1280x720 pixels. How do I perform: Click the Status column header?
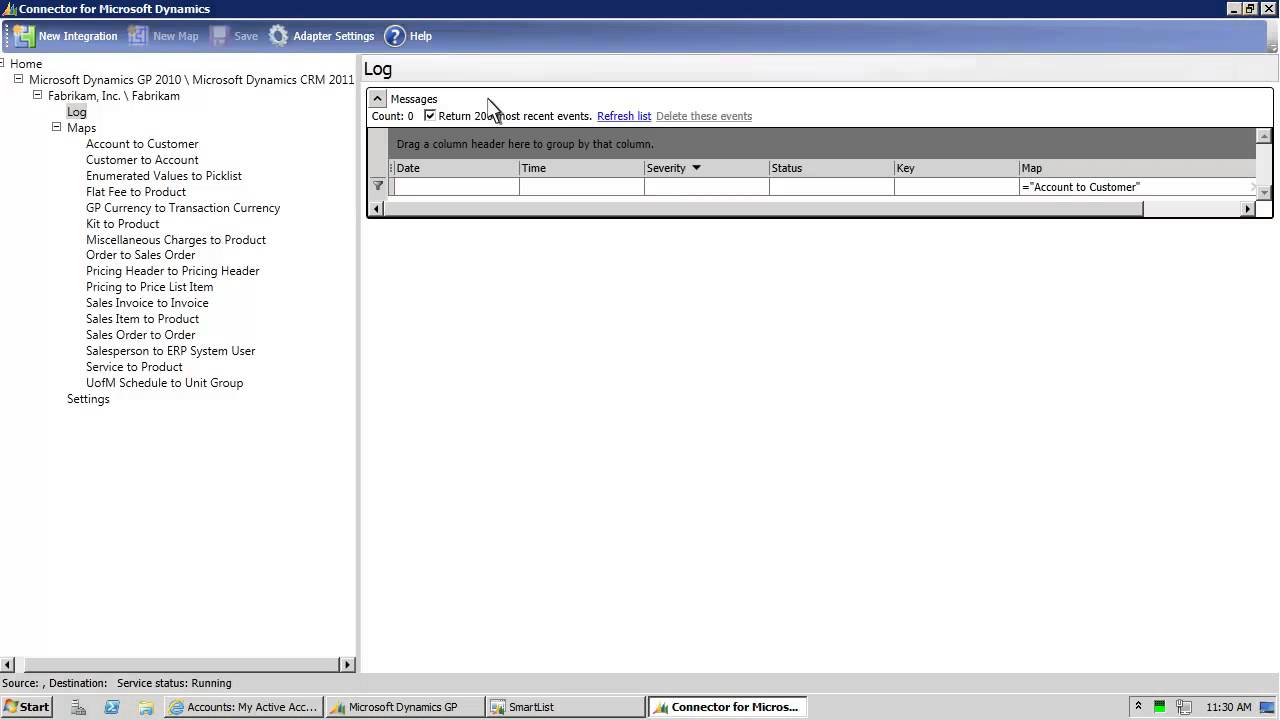(831, 168)
